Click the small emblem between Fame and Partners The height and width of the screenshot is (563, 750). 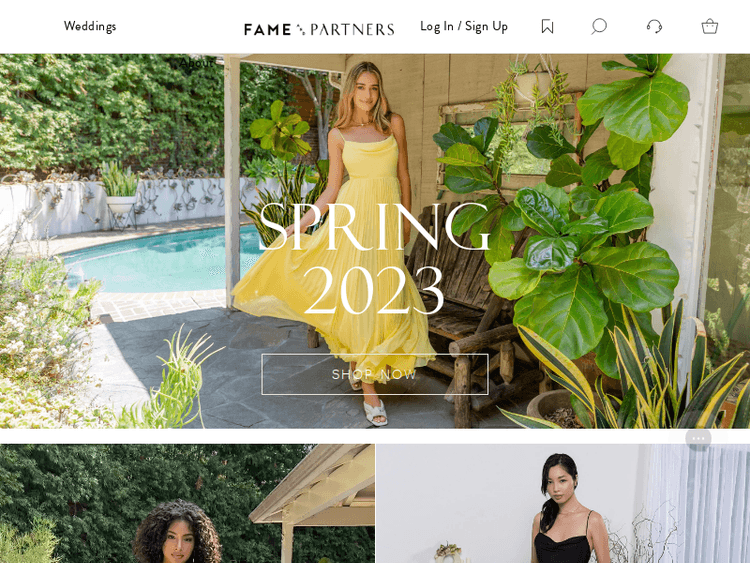tap(300, 30)
